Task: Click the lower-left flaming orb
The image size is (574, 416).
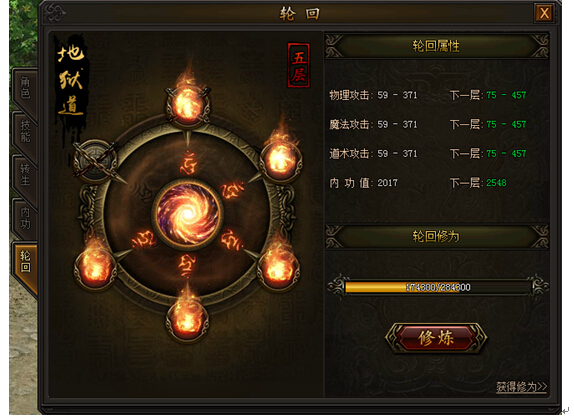Action: pyautogui.click(x=96, y=270)
